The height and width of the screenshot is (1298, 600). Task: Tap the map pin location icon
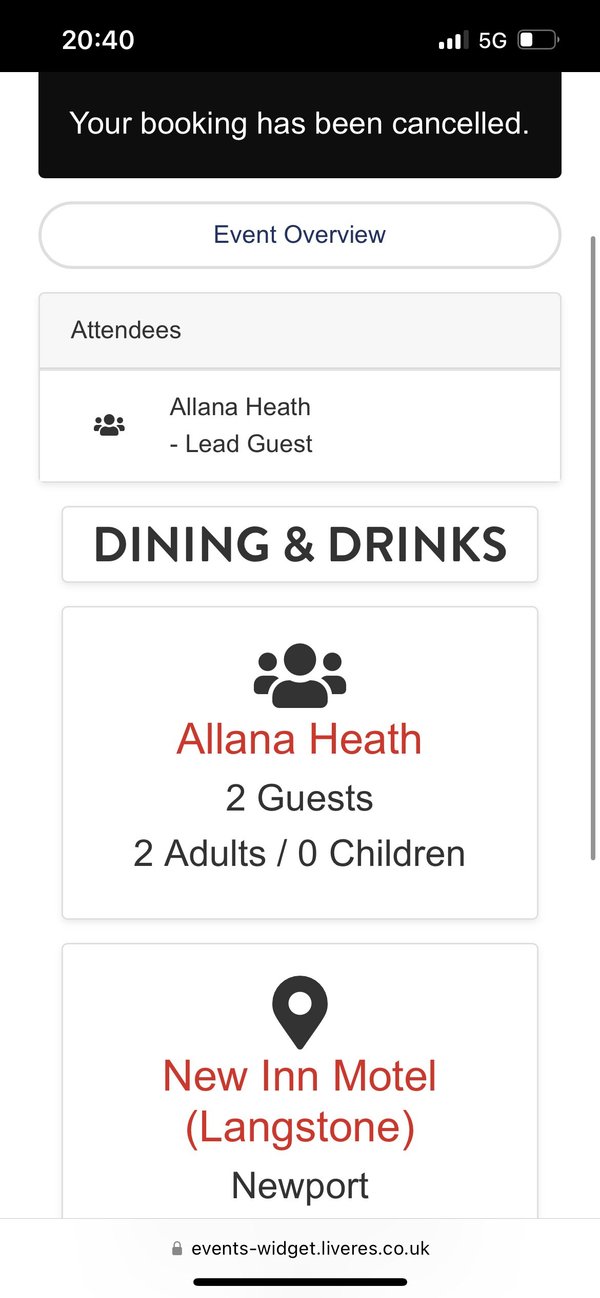click(x=300, y=1012)
